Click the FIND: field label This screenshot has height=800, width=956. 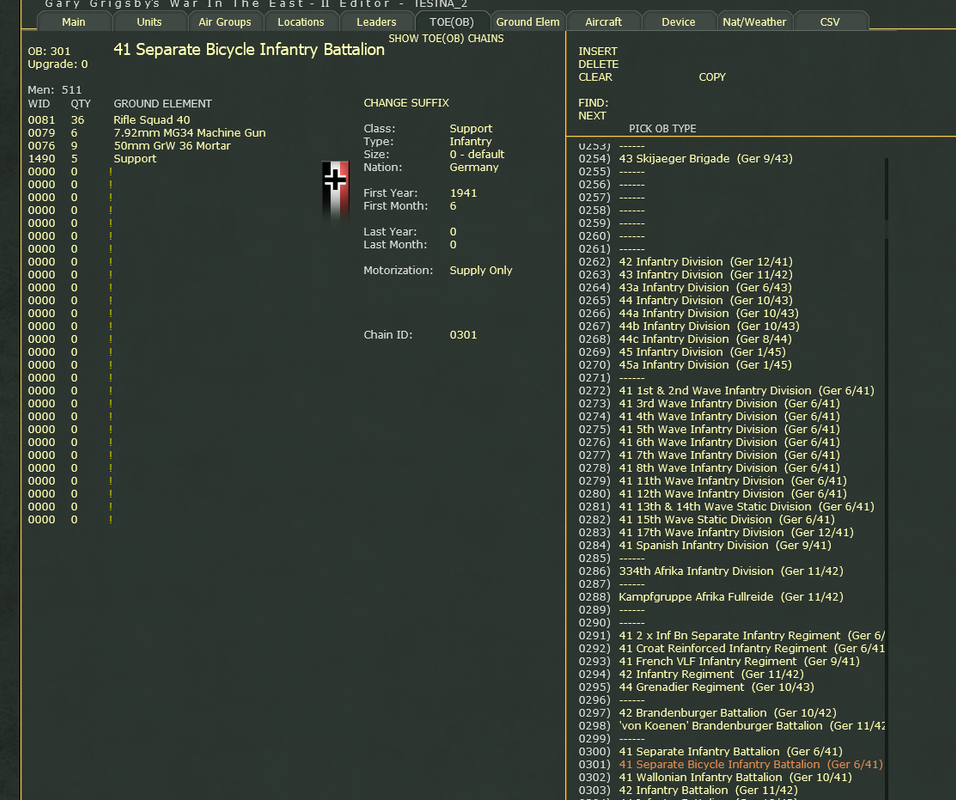[593, 102]
